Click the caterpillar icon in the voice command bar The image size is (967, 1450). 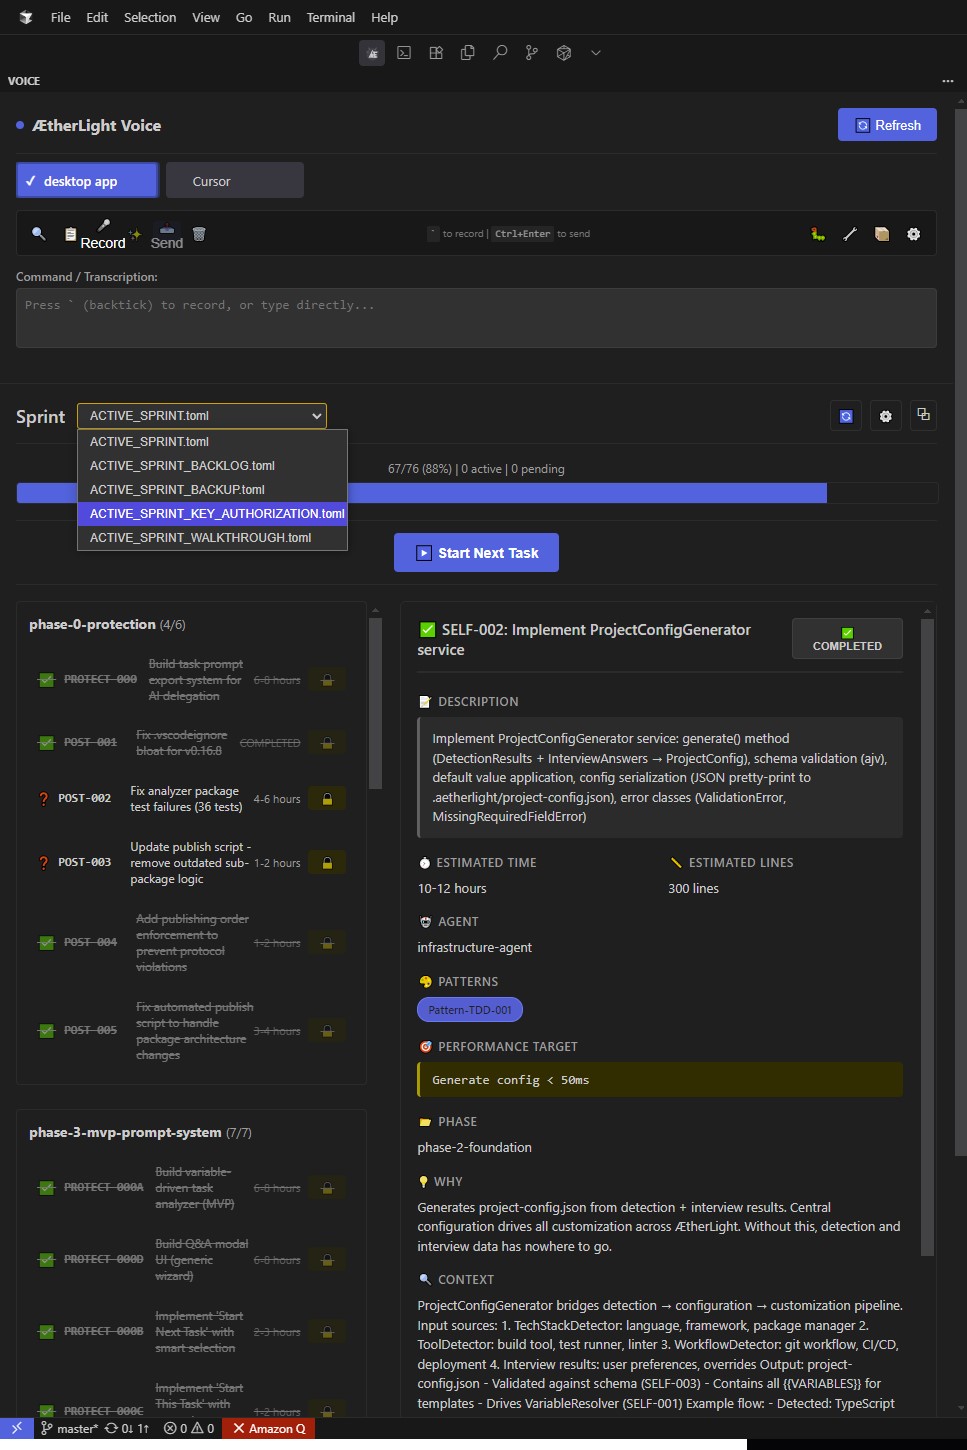coord(818,233)
